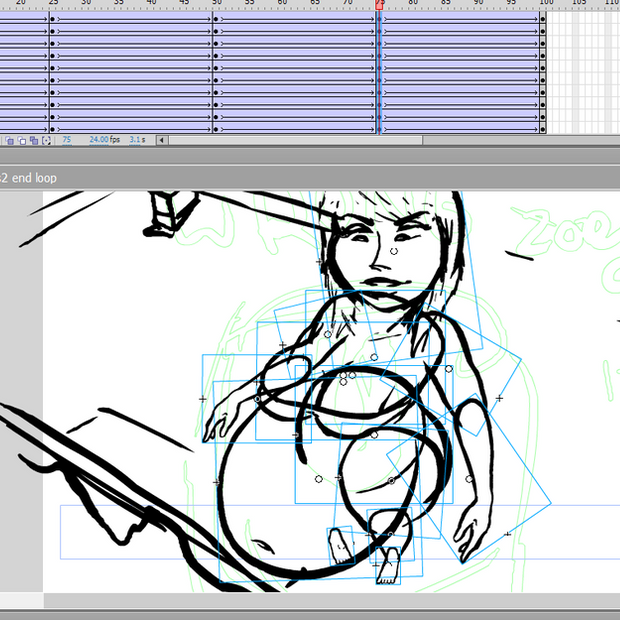Screen dimensions: 620x620
Task: Select the top layer keyframe at frame 25
Action: [53, 19]
